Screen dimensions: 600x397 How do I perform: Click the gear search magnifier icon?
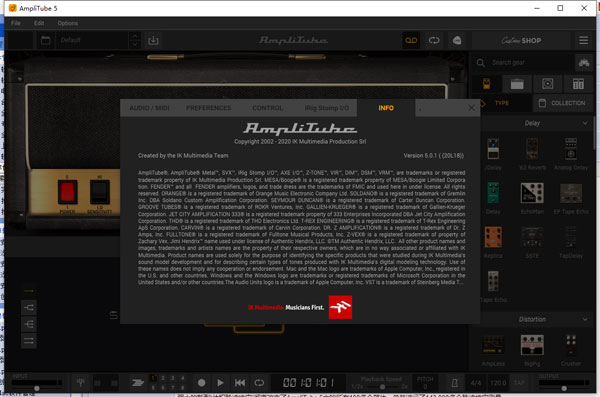(x=481, y=62)
